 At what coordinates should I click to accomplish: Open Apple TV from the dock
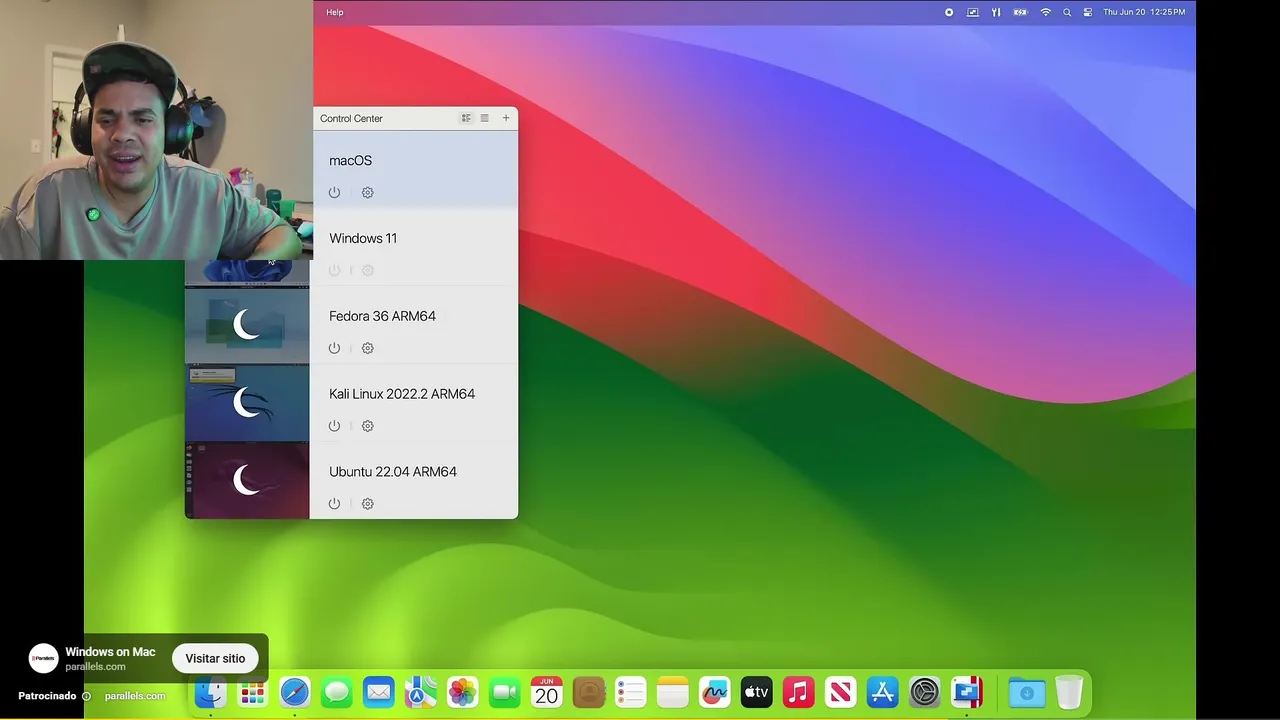756,692
